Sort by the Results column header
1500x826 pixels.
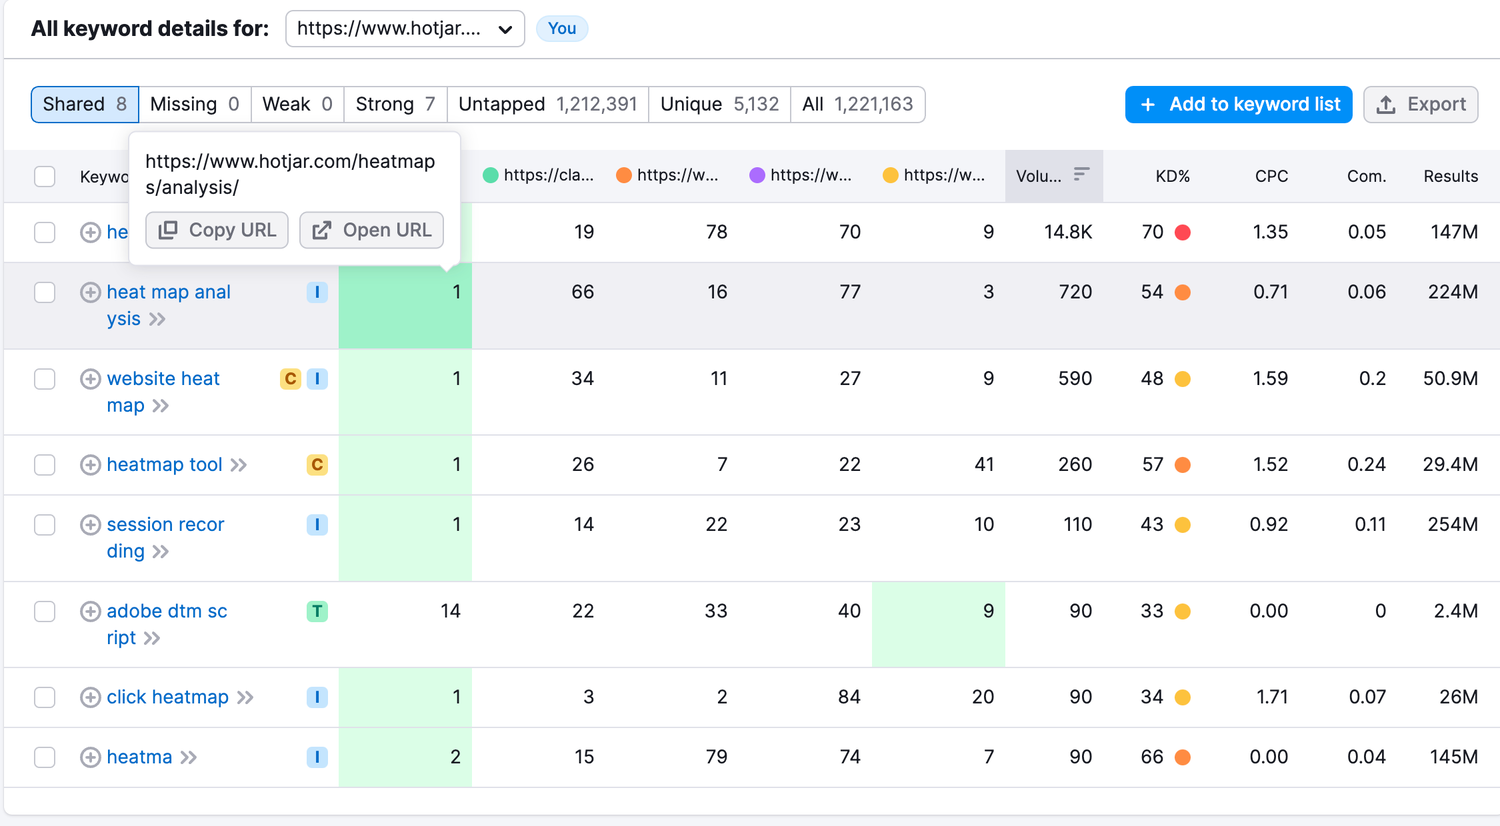pyautogui.click(x=1450, y=177)
